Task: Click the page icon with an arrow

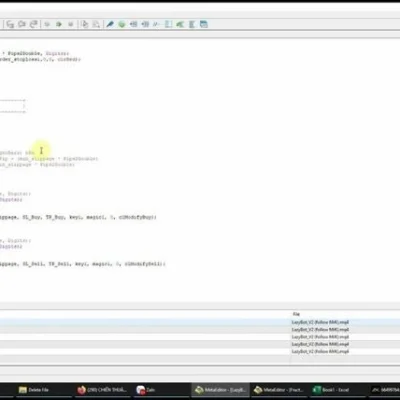Action: tap(85, 24)
